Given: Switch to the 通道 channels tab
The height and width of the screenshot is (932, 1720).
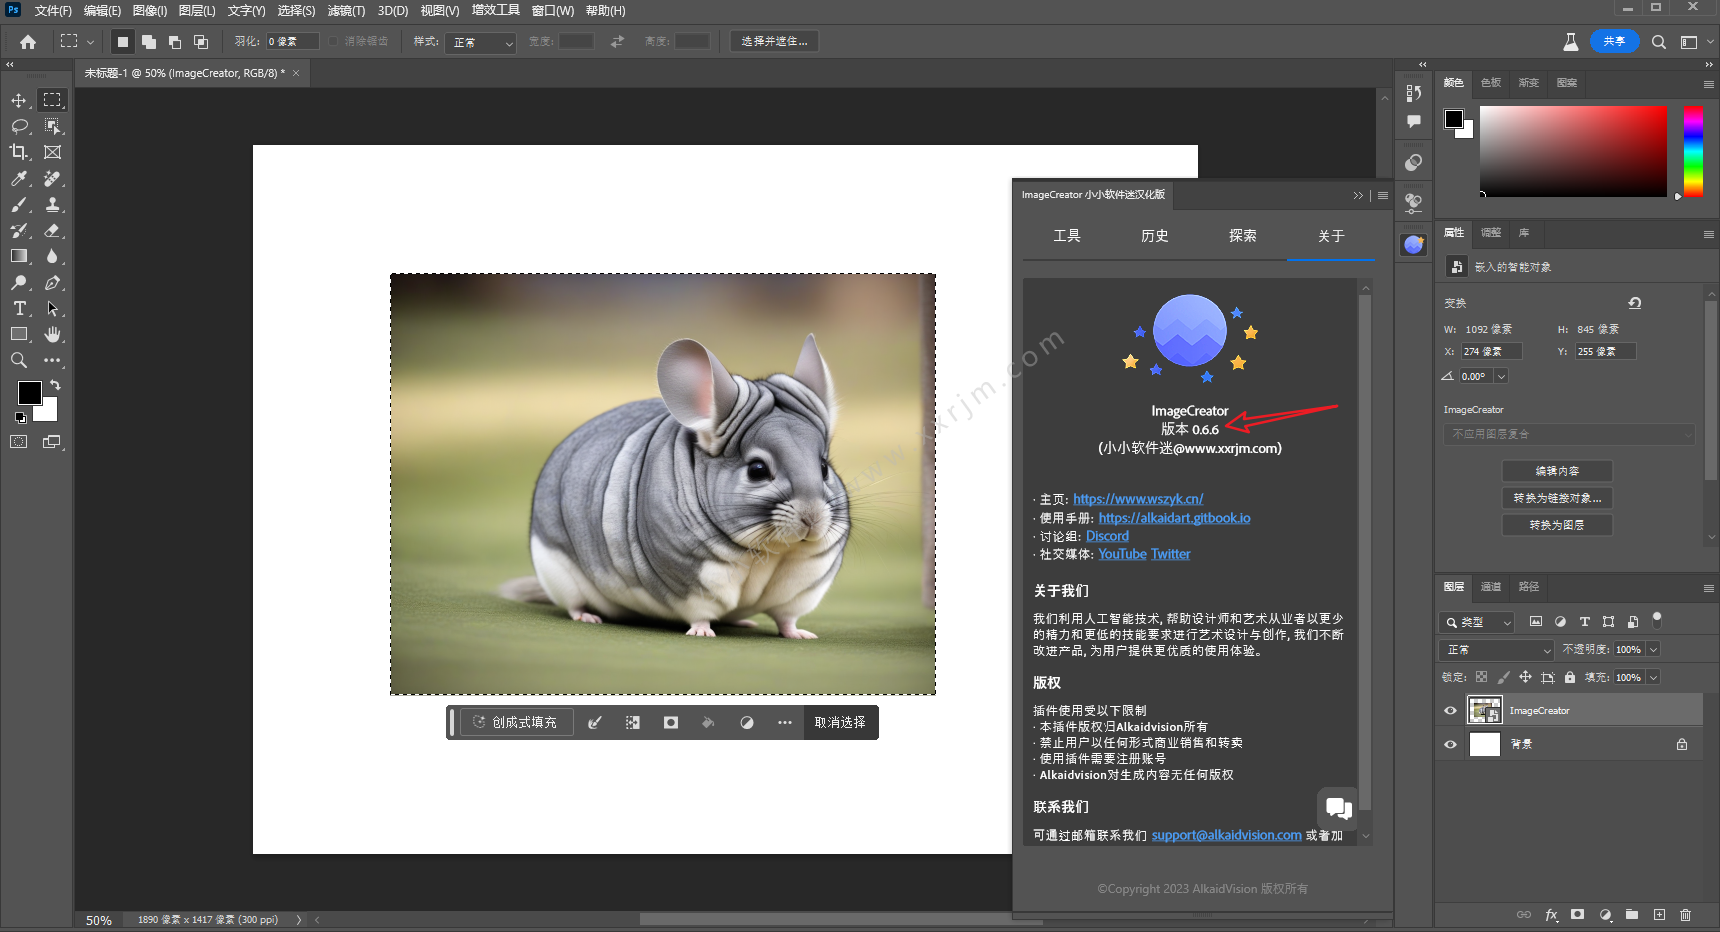Looking at the screenshot, I should pos(1491,587).
